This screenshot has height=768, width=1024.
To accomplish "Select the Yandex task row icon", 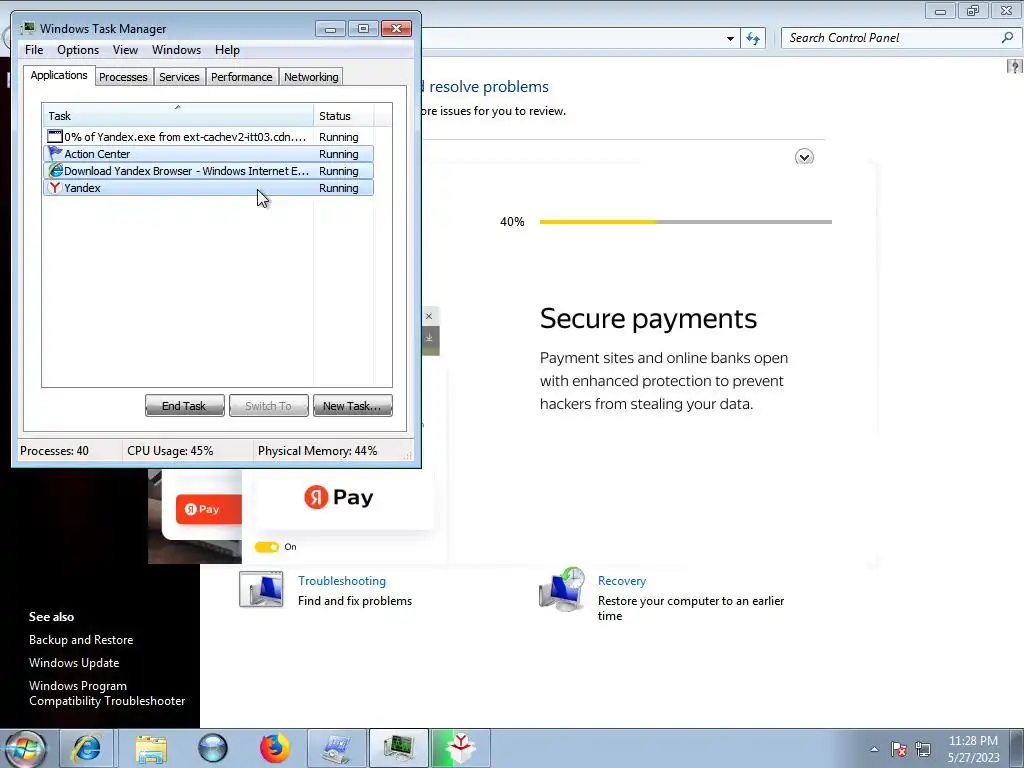I will pos(55,188).
